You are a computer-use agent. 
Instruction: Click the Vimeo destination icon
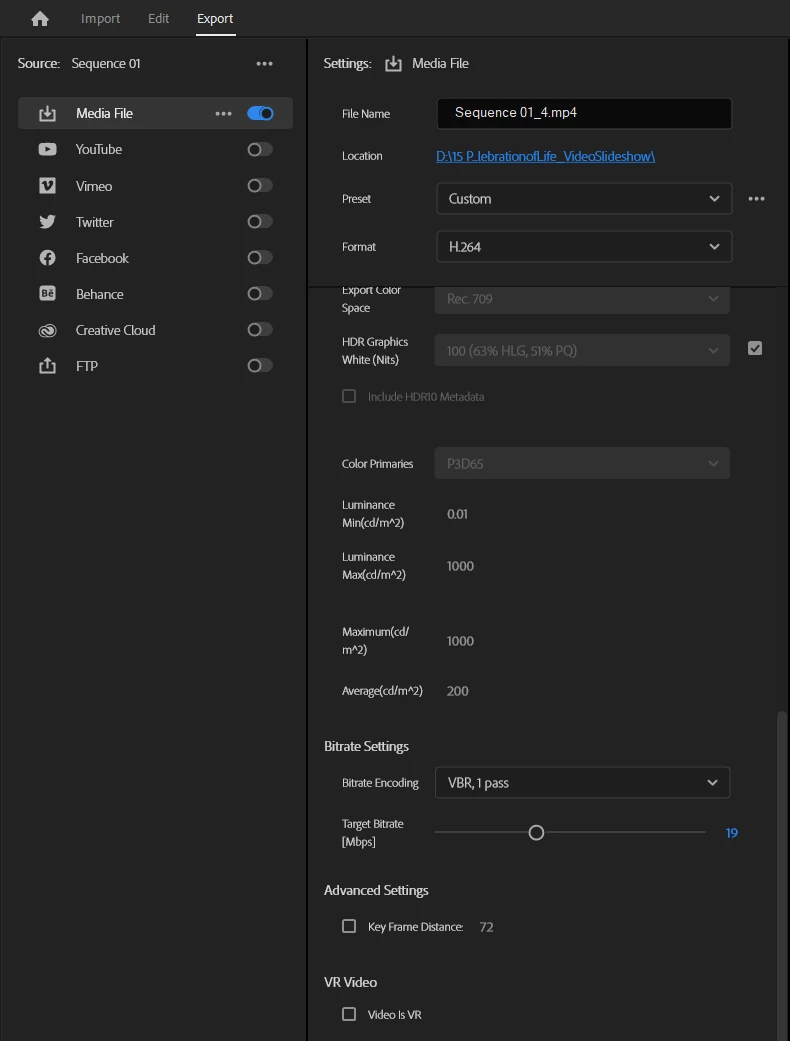pos(47,186)
